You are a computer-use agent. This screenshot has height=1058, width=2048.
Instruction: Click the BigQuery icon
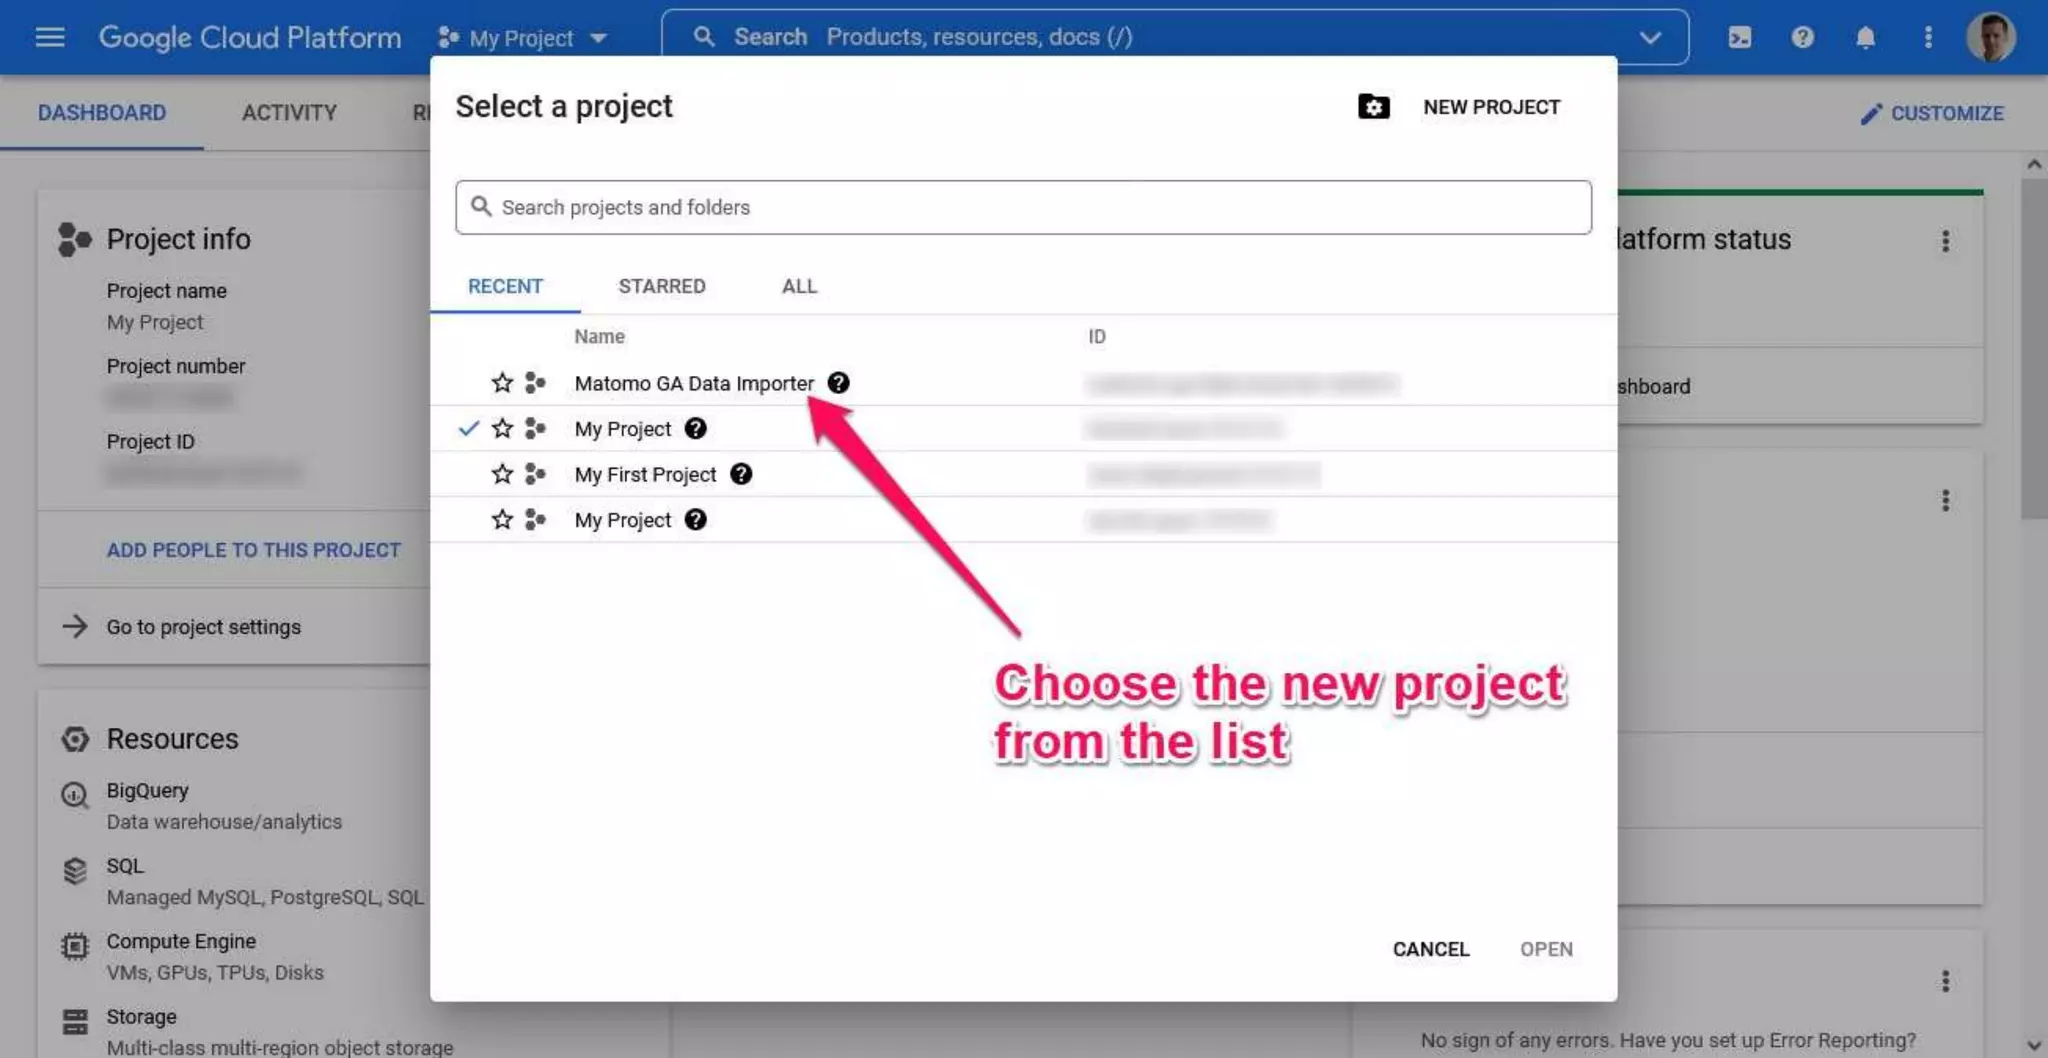pyautogui.click(x=75, y=795)
